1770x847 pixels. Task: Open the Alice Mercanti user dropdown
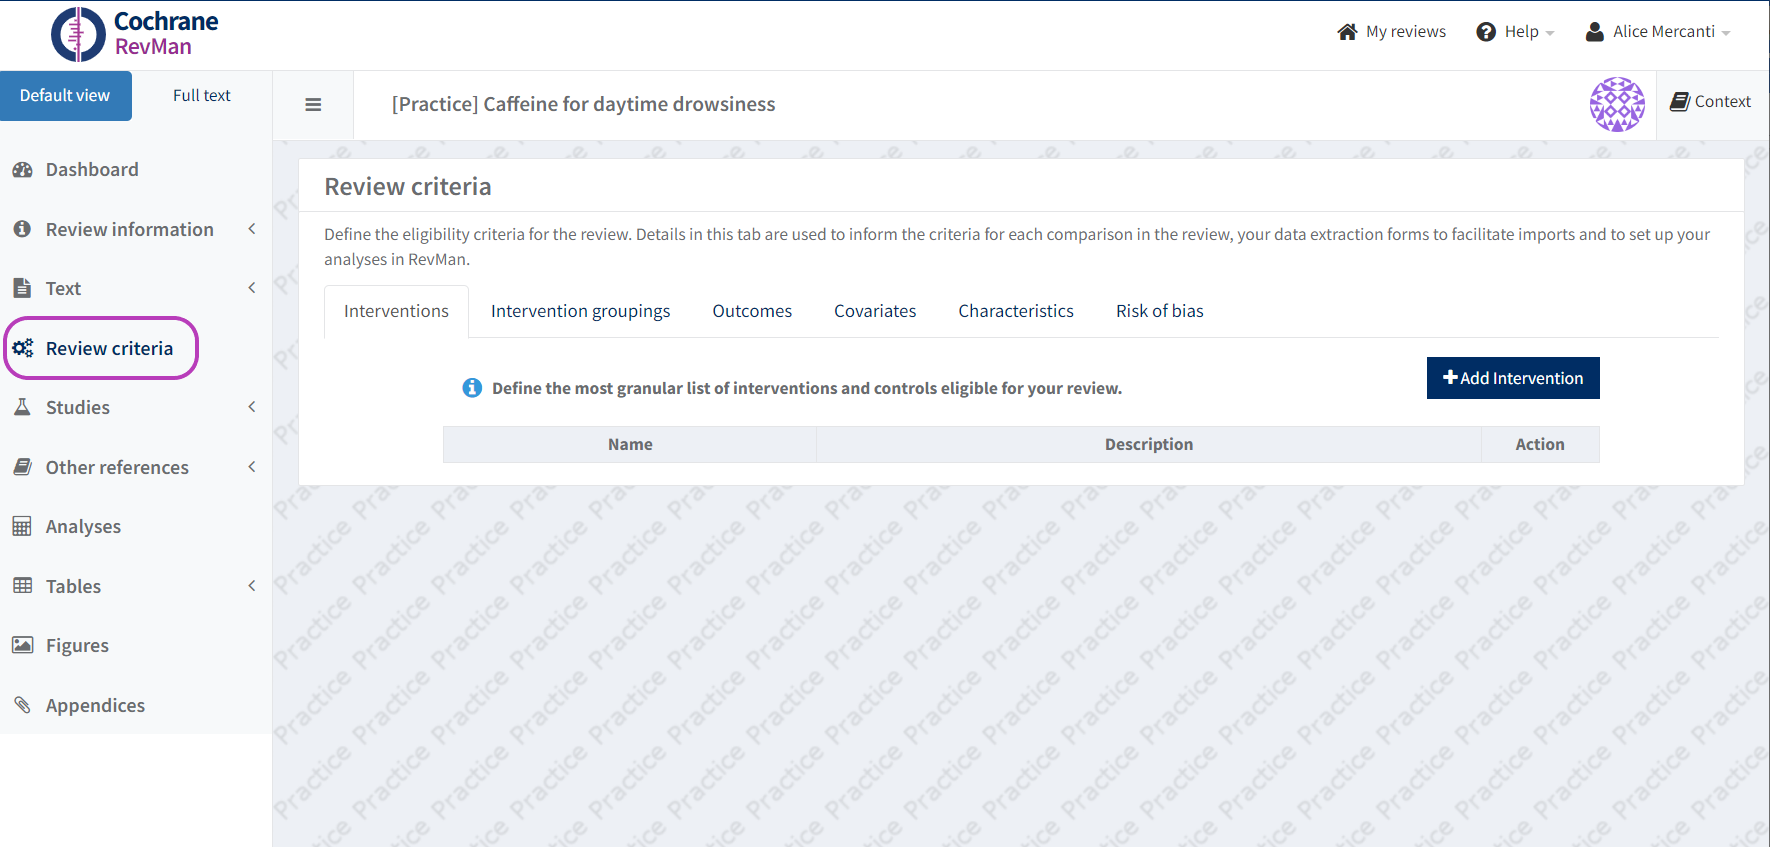pos(1657,32)
